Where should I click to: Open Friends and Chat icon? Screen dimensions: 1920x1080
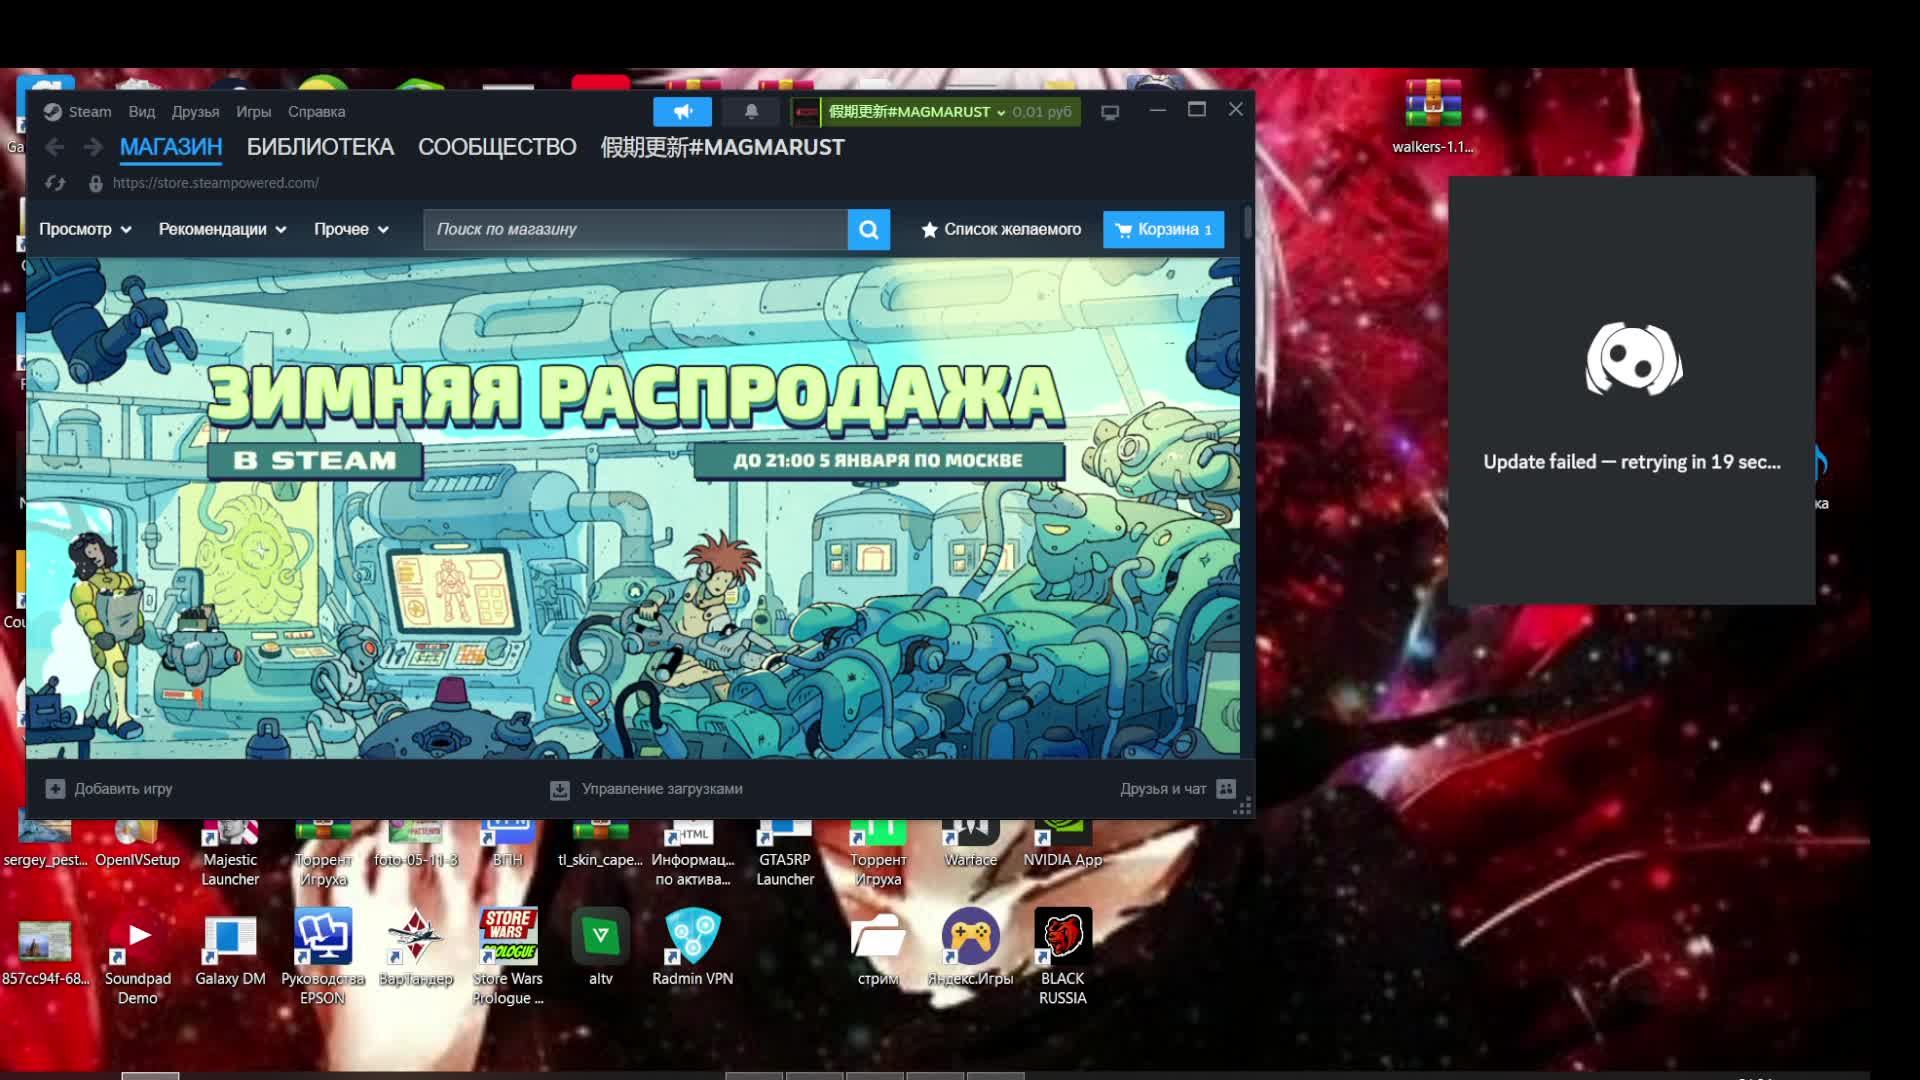pyautogui.click(x=1226, y=789)
